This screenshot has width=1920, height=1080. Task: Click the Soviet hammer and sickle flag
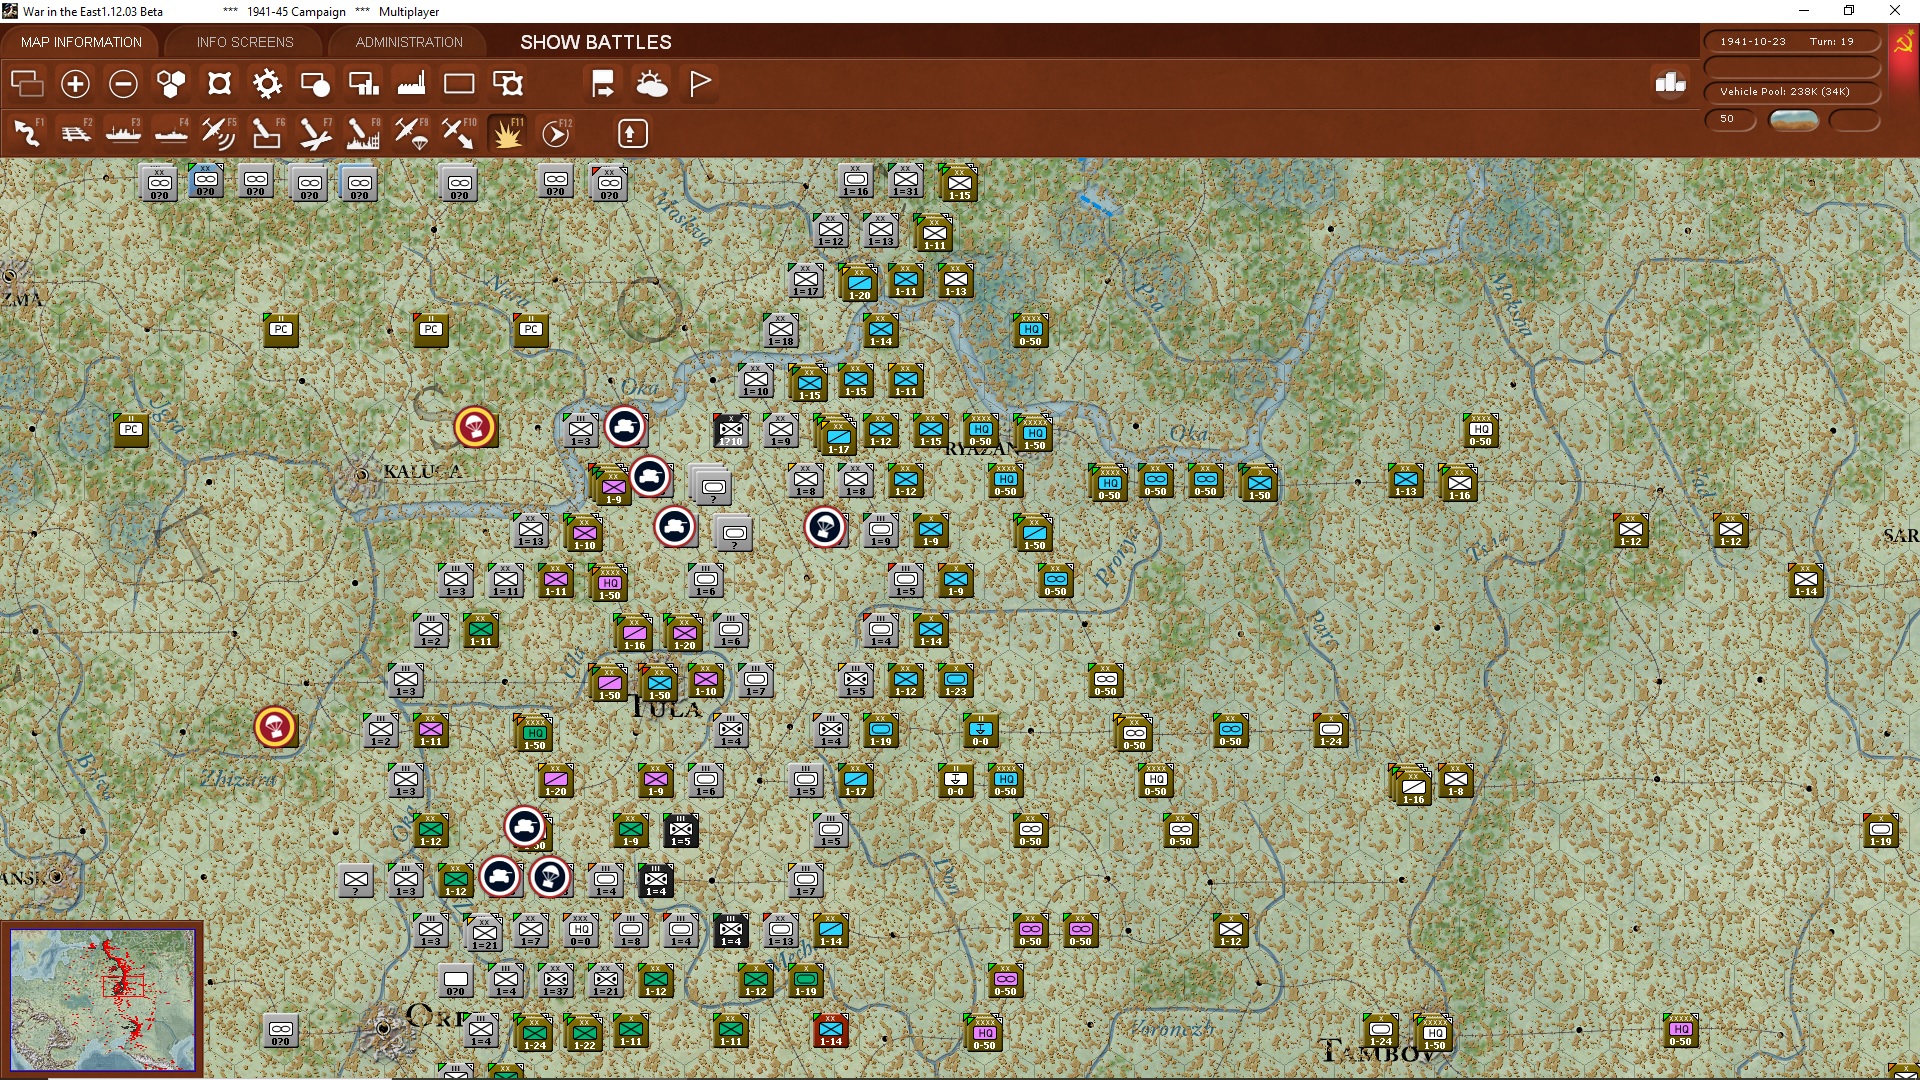[x=1903, y=43]
